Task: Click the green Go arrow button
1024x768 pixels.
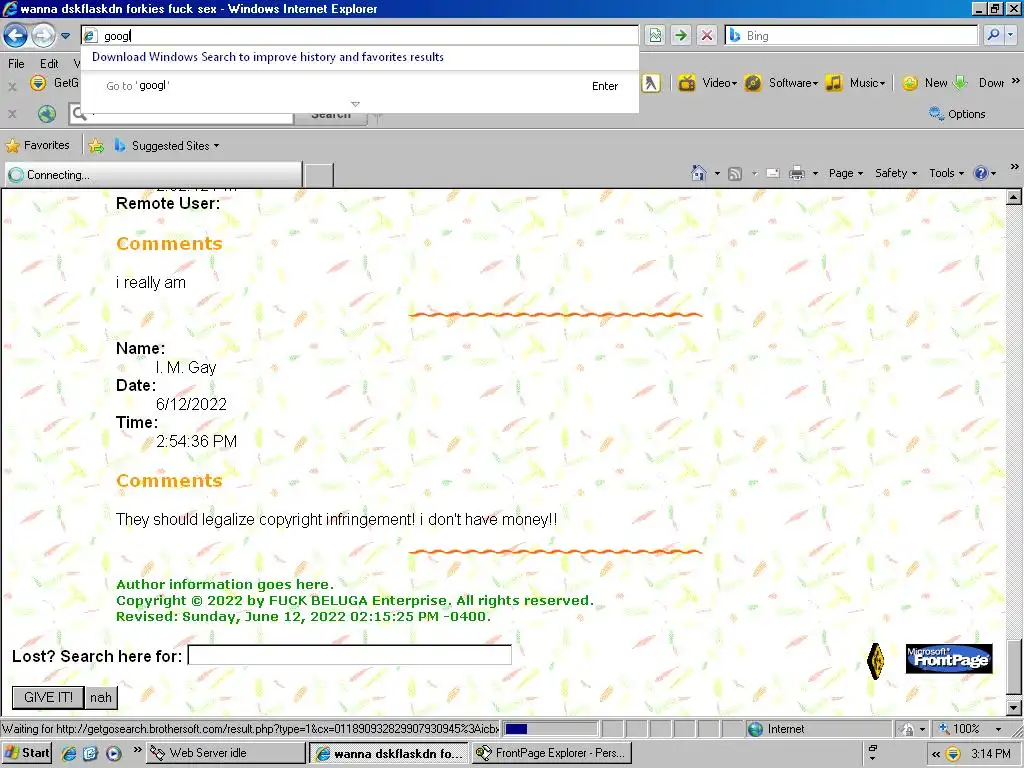Action: click(680, 35)
